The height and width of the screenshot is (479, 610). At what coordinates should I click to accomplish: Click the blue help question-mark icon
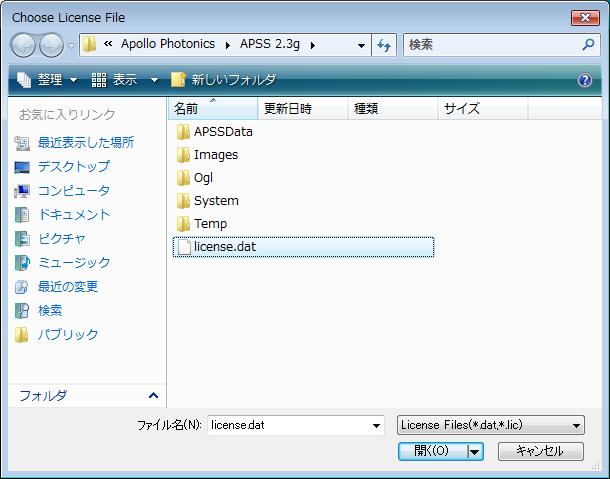(x=585, y=81)
